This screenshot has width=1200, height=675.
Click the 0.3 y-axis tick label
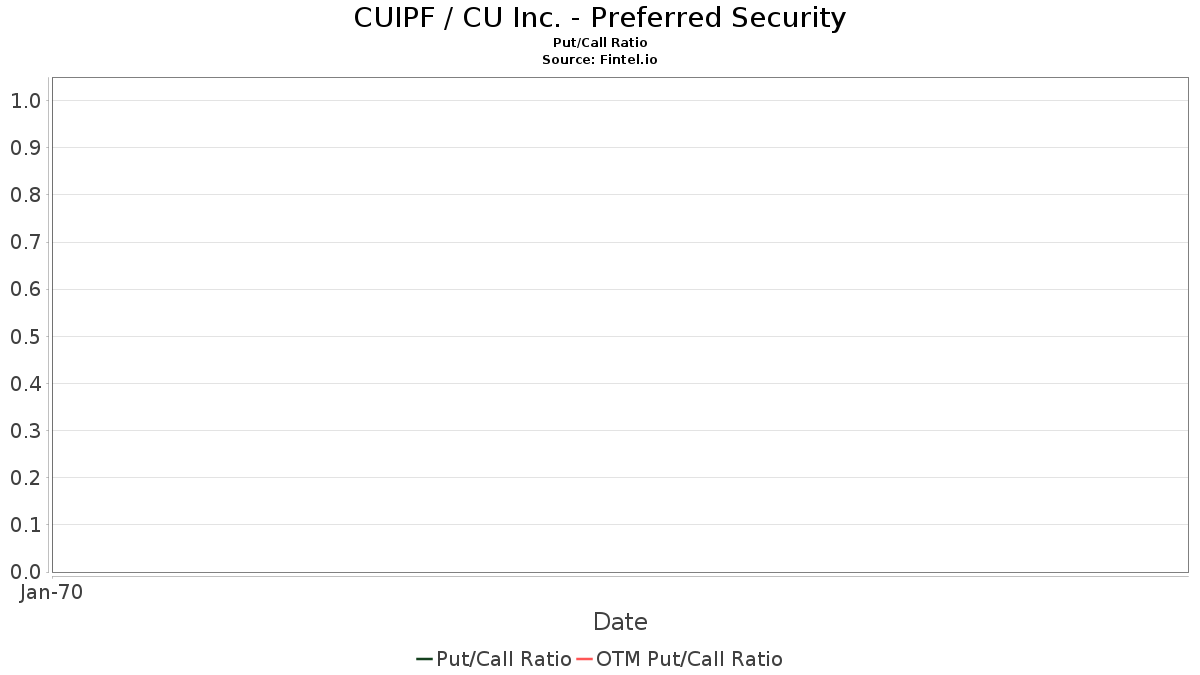[25, 431]
